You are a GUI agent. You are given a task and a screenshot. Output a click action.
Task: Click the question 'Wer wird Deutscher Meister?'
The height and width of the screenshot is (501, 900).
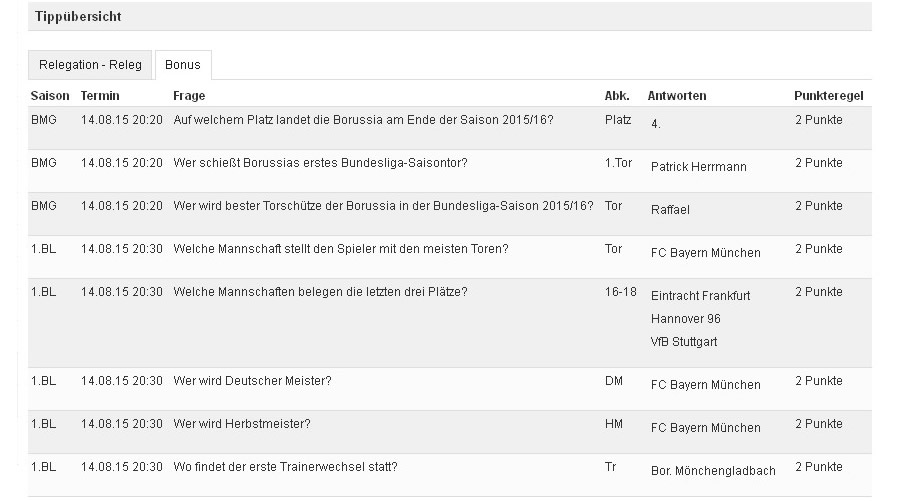(252, 381)
